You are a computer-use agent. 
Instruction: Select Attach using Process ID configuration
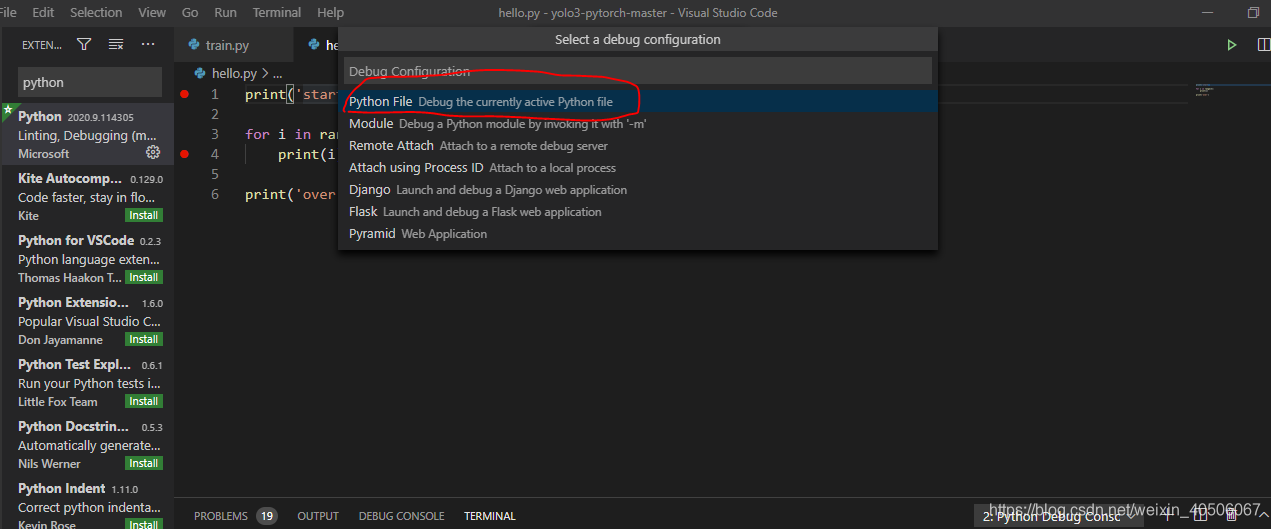tap(638, 168)
